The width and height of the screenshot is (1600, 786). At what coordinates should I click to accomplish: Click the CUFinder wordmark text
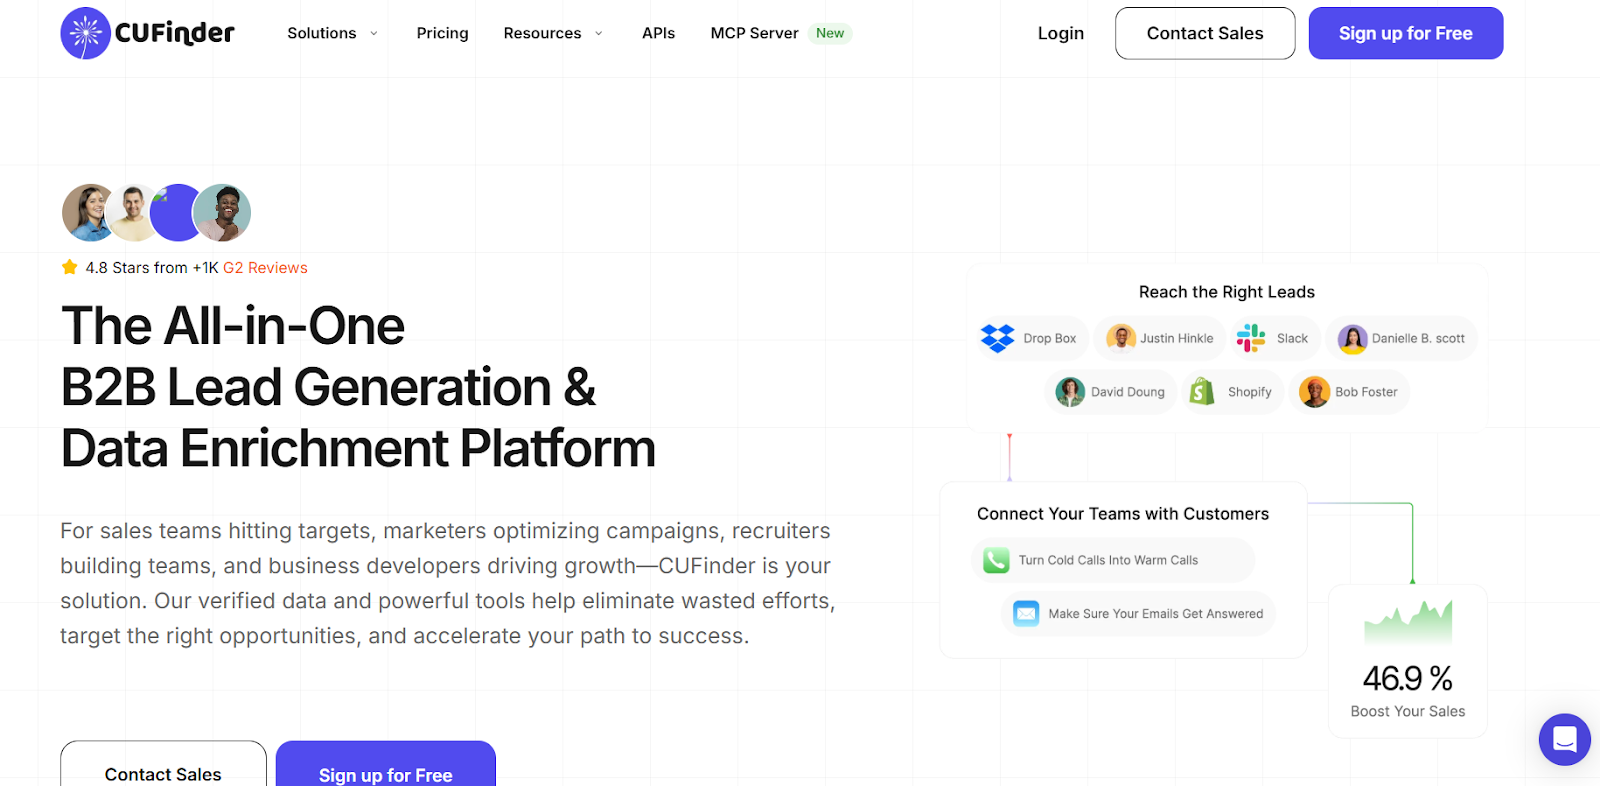pos(175,33)
